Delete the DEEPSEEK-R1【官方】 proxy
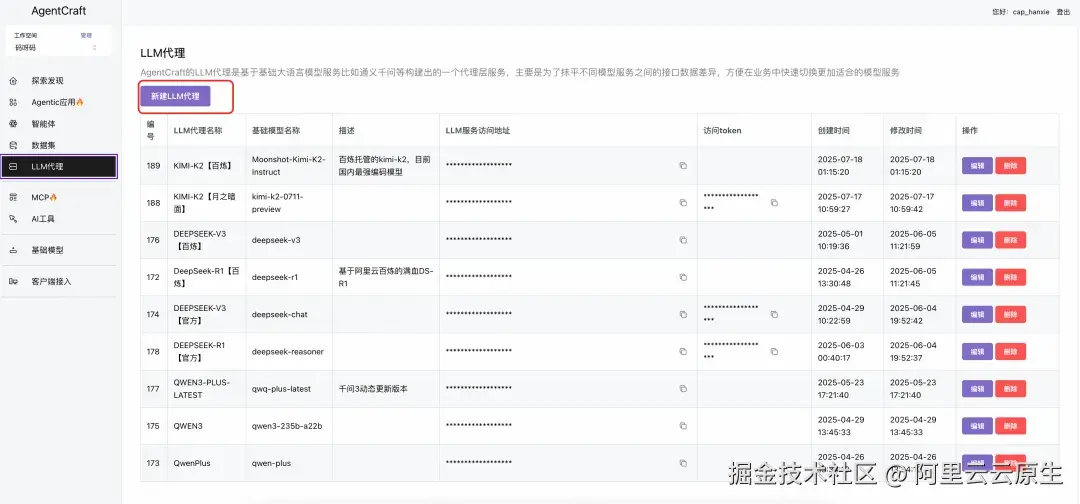This screenshot has width=1080, height=504. click(x=1010, y=351)
